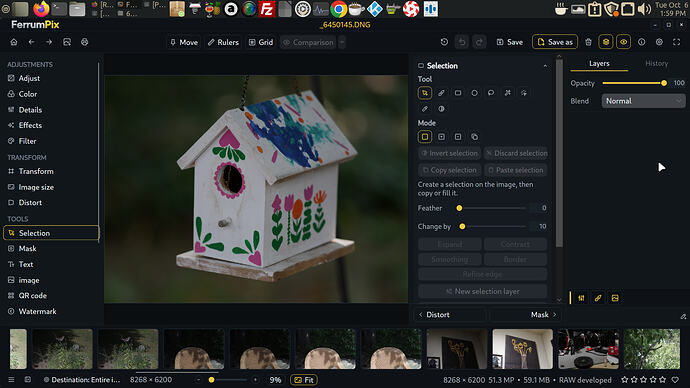The height and width of the screenshot is (388, 690).
Task: Open the settings gear icon in toolbar
Action: pos(659,42)
